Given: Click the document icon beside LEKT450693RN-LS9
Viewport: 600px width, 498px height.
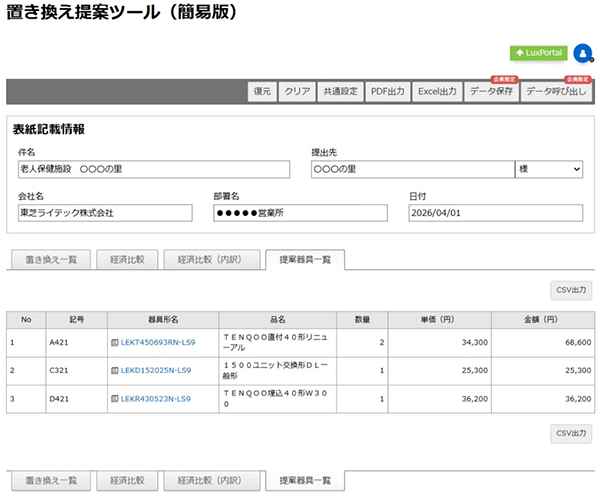Looking at the screenshot, I should (115, 343).
